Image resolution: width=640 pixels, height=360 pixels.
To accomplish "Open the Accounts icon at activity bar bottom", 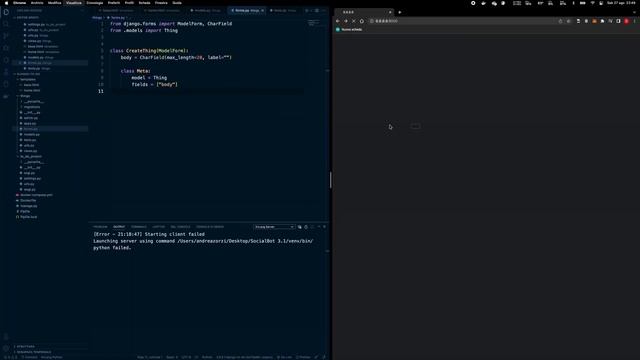I will pyautogui.click(x=6, y=337).
